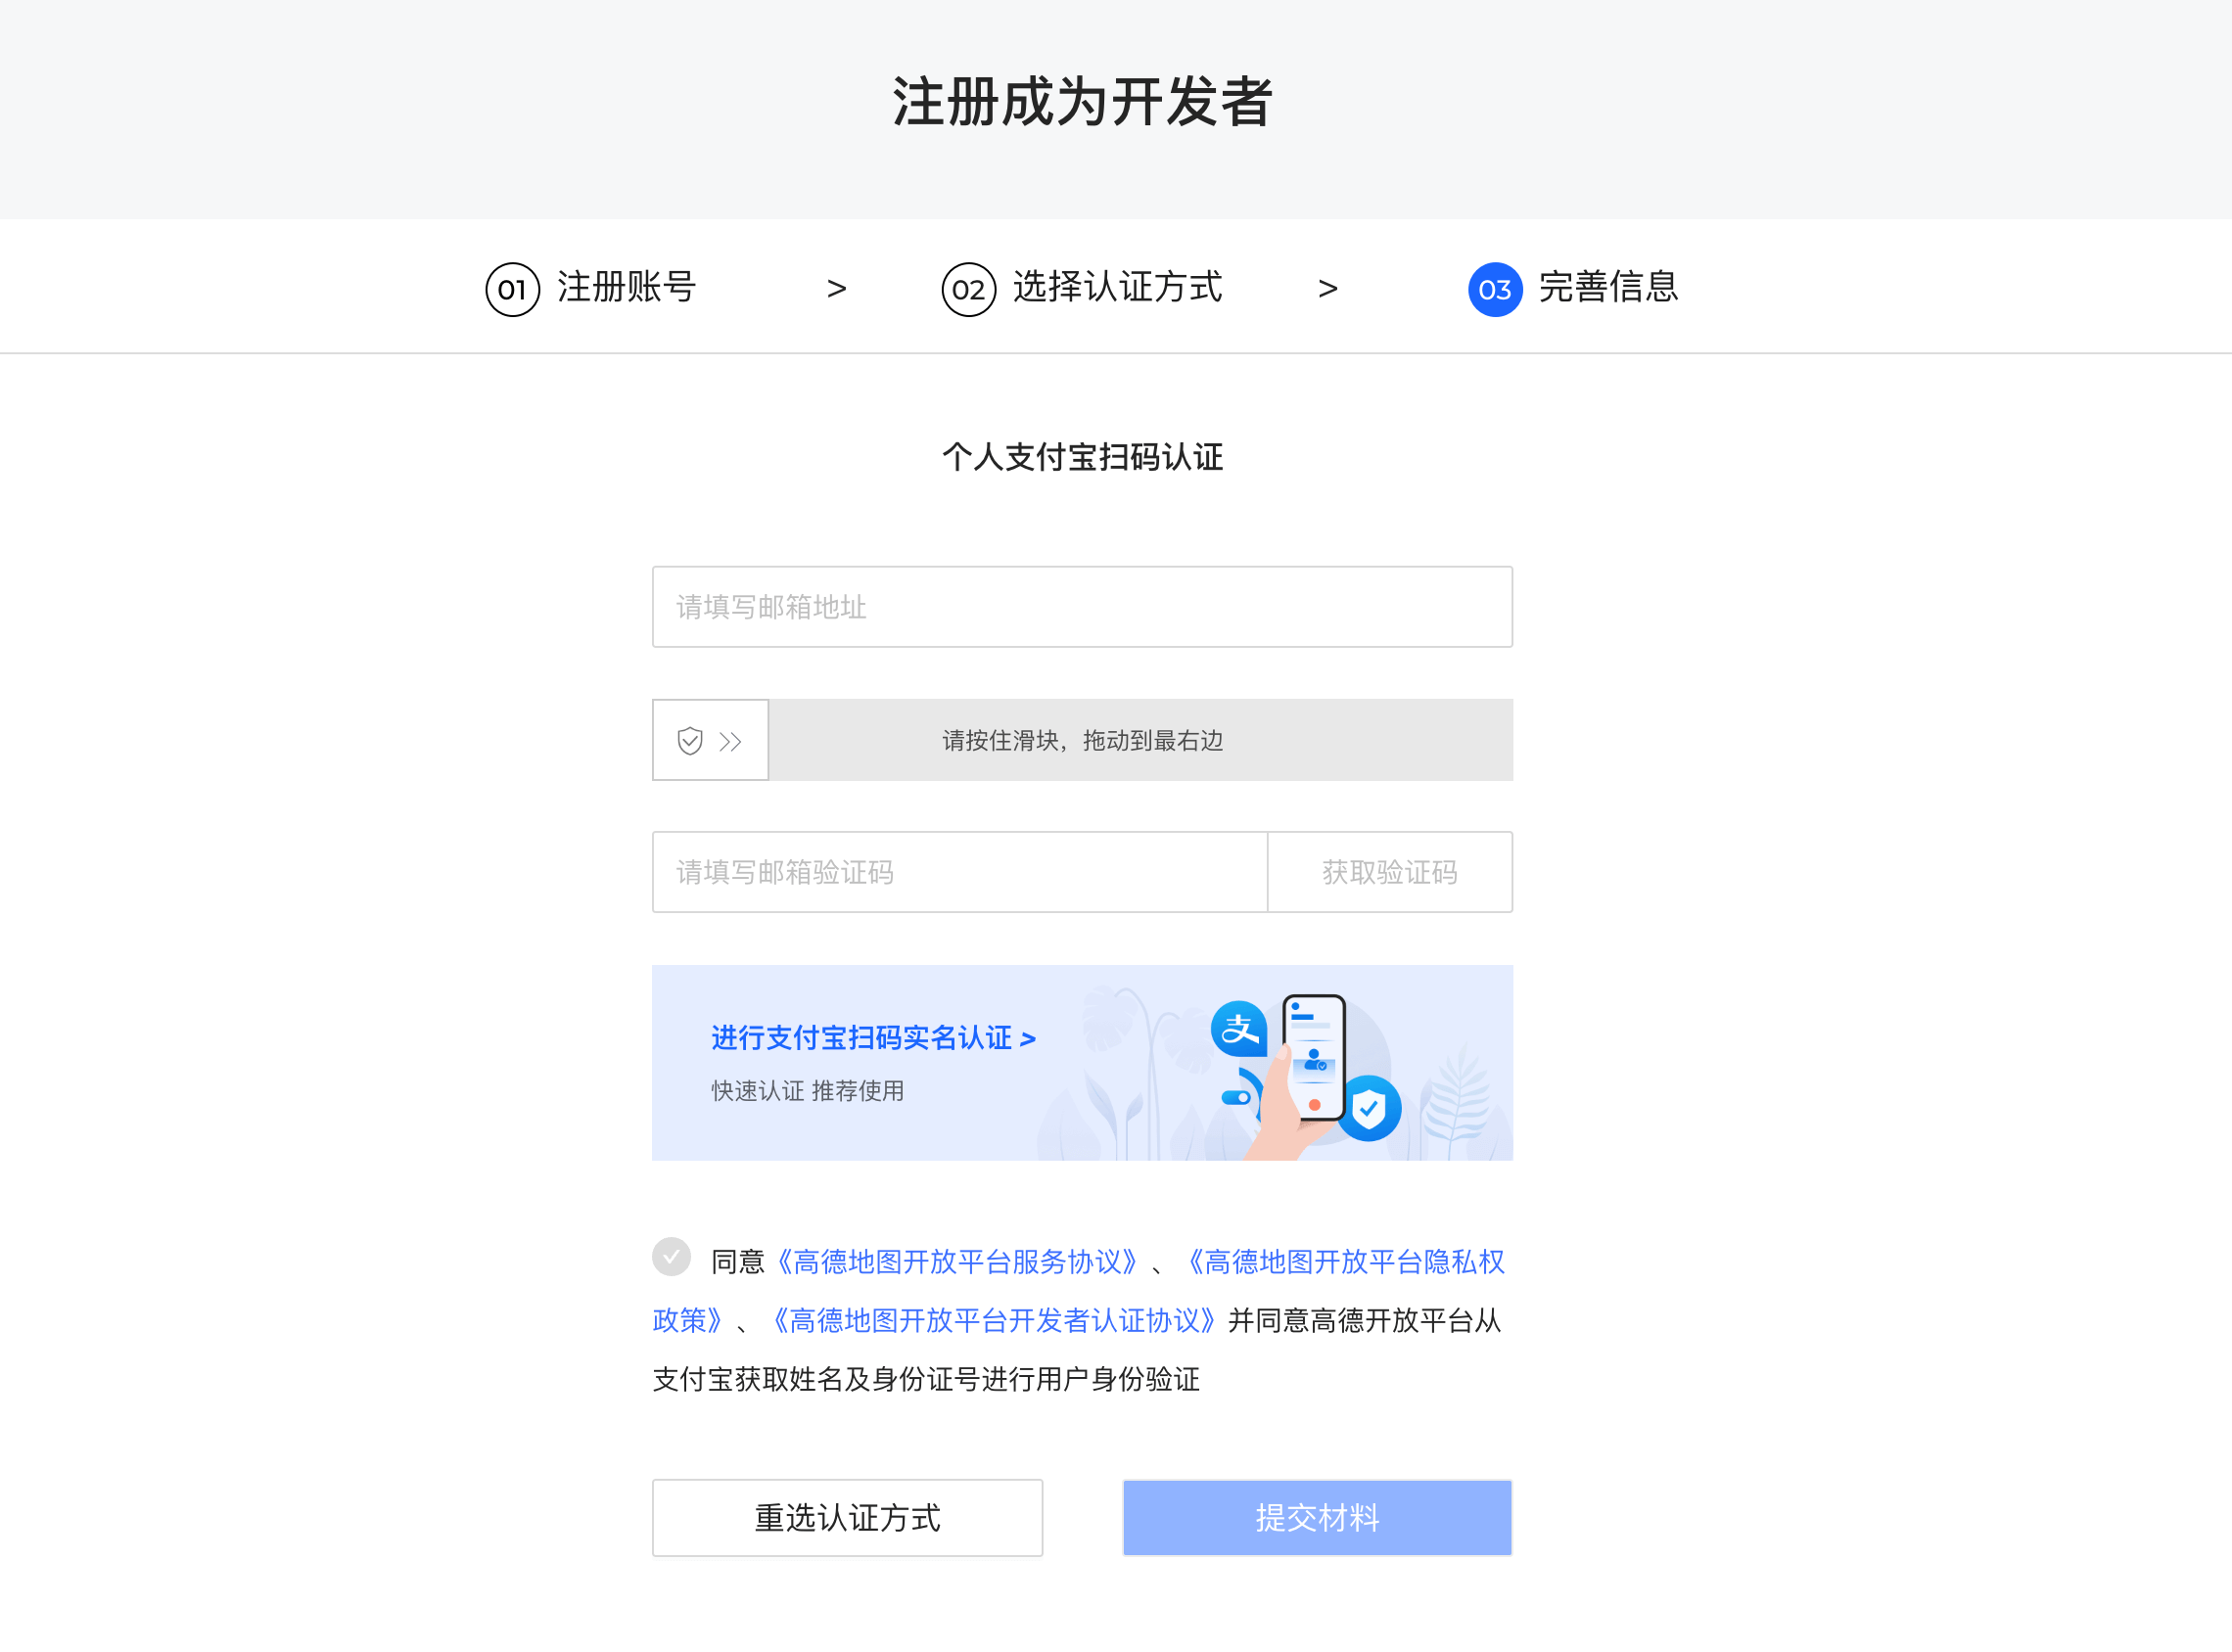The width and height of the screenshot is (2232, 1652).
Task: Click arrow between steps 02 and 03
Action: click(x=1327, y=289)
